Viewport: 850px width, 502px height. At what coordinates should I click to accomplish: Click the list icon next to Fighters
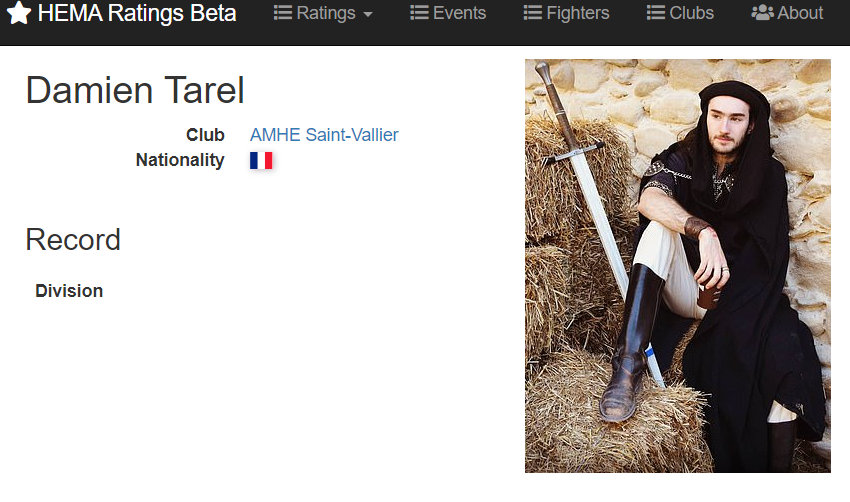pos(533,13)
